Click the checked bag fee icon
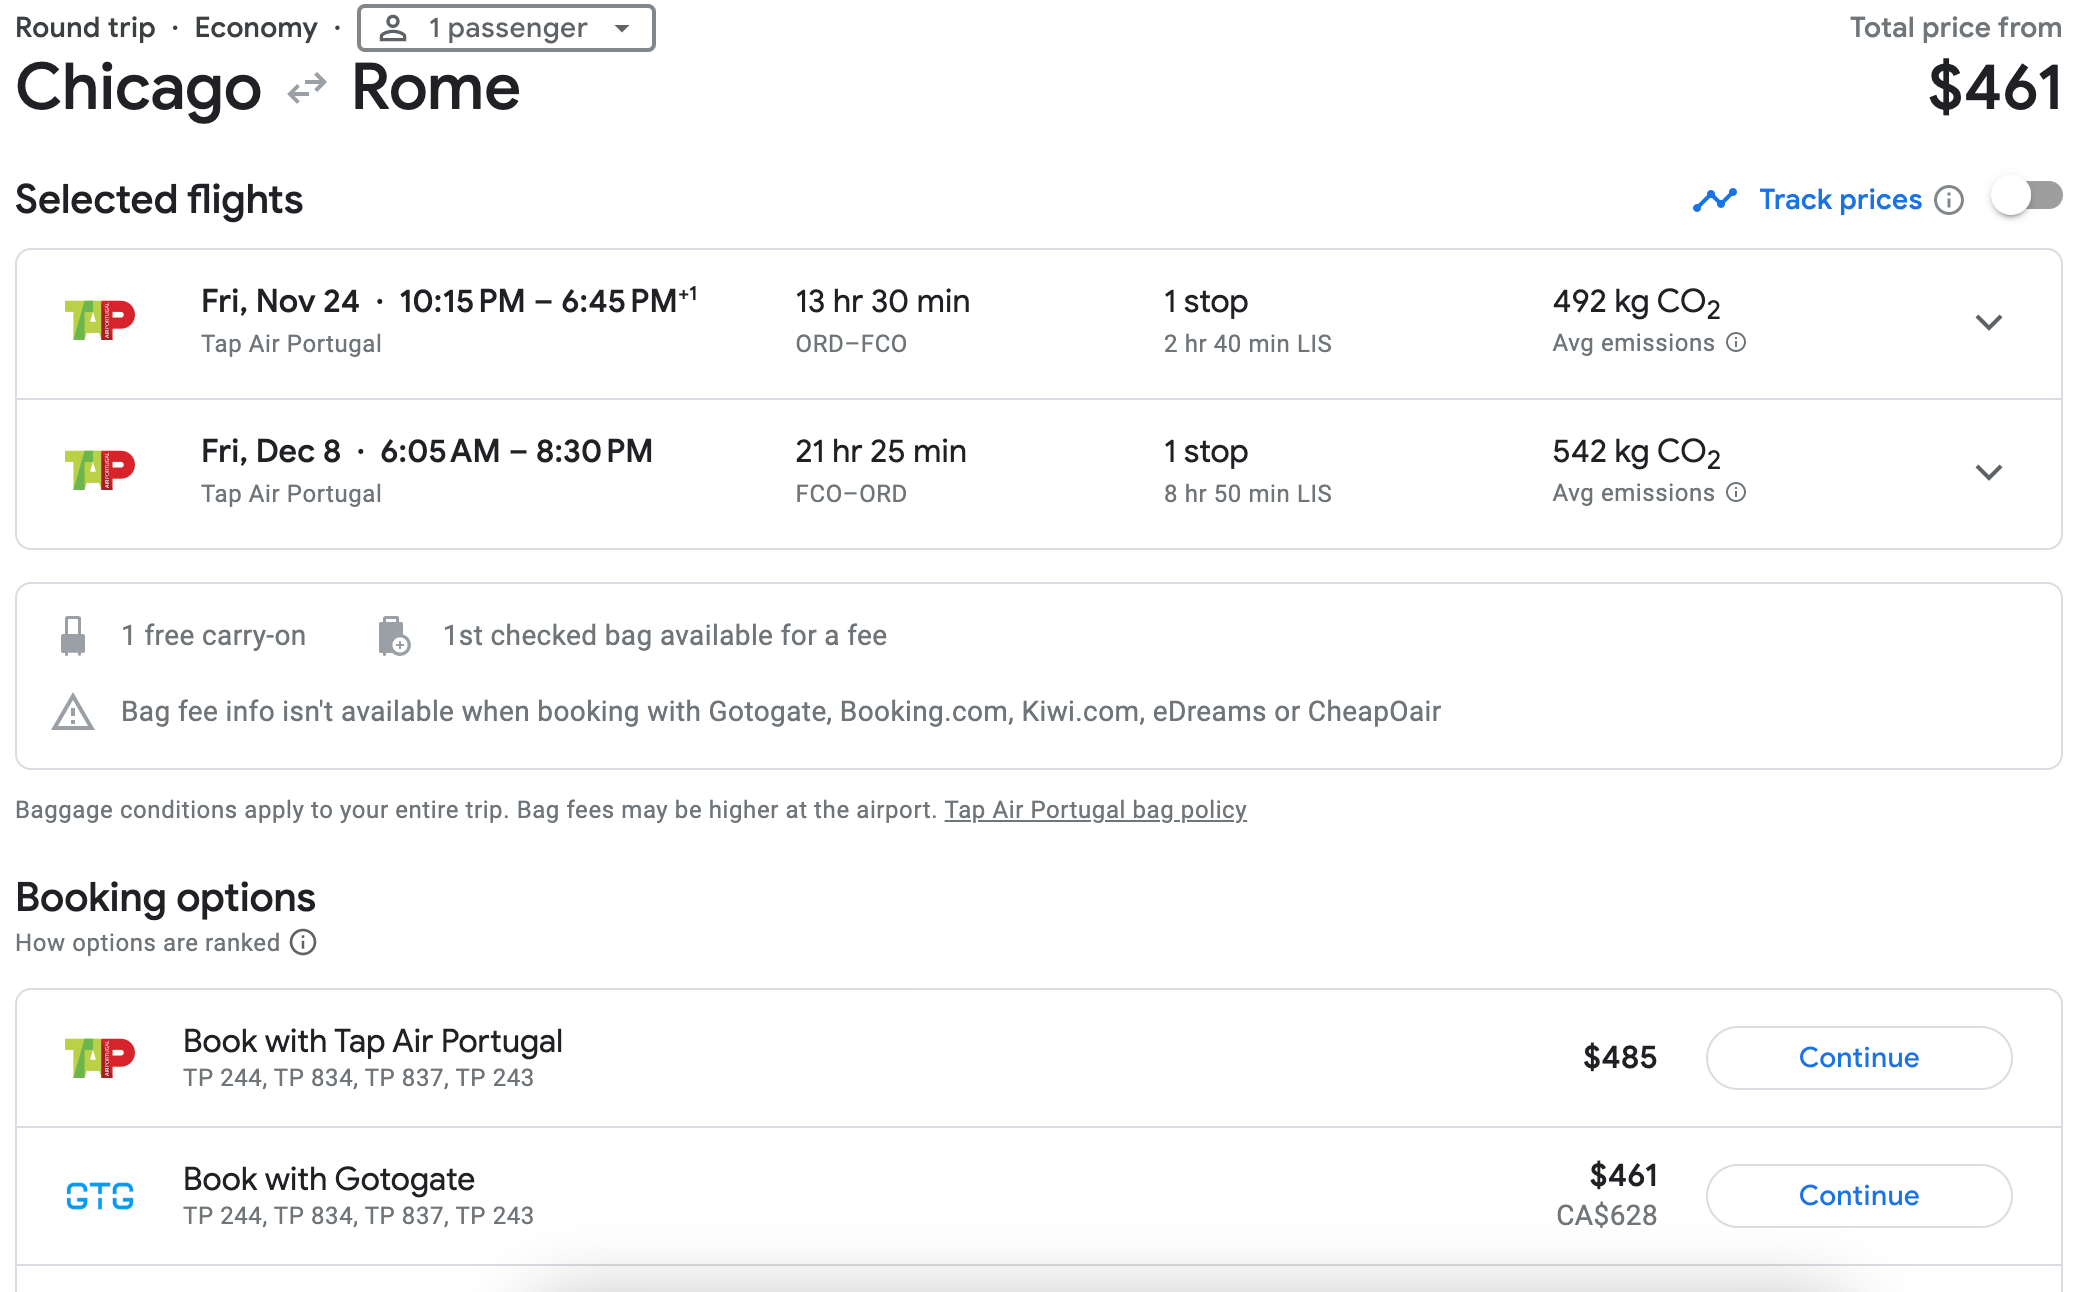The image size is (2080, 1292). [394, 636]
